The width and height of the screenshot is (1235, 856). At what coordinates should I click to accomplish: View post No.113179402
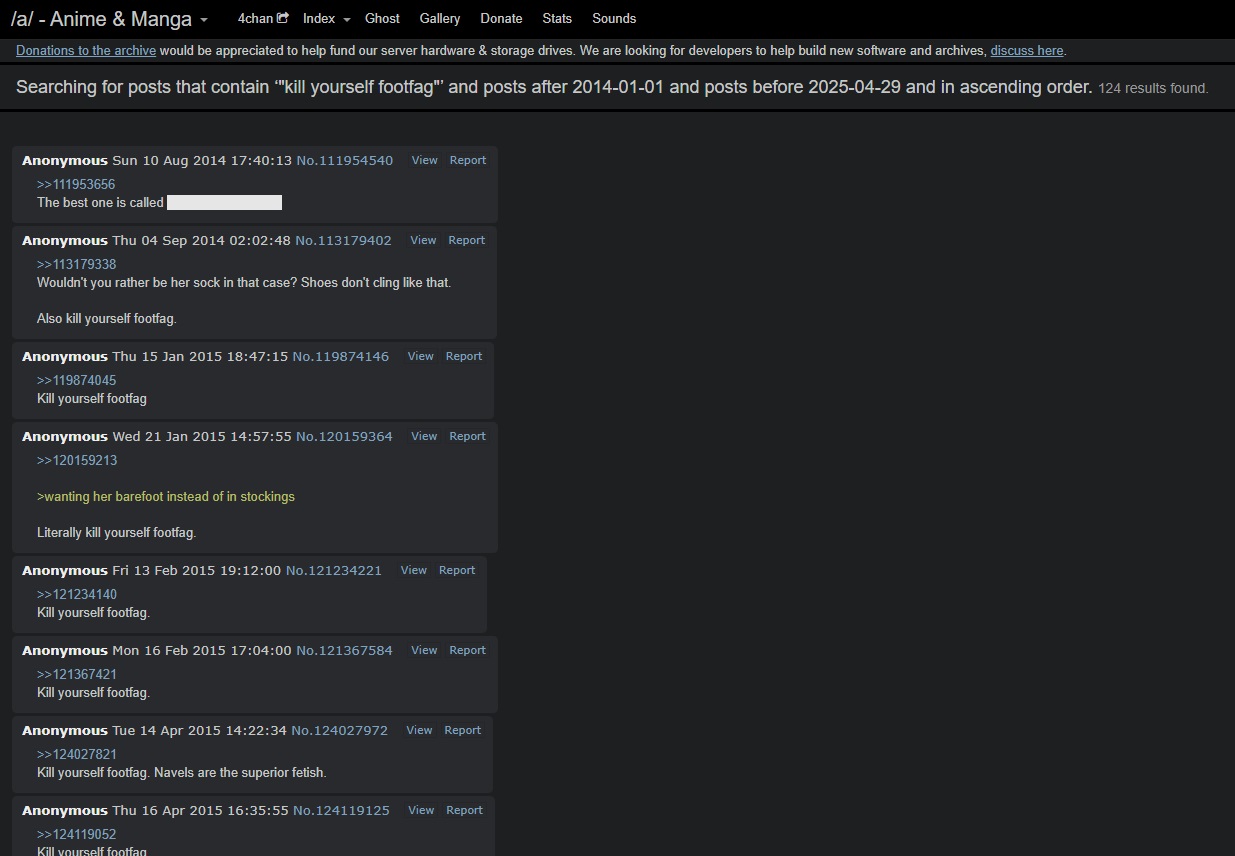coord(424,240)
